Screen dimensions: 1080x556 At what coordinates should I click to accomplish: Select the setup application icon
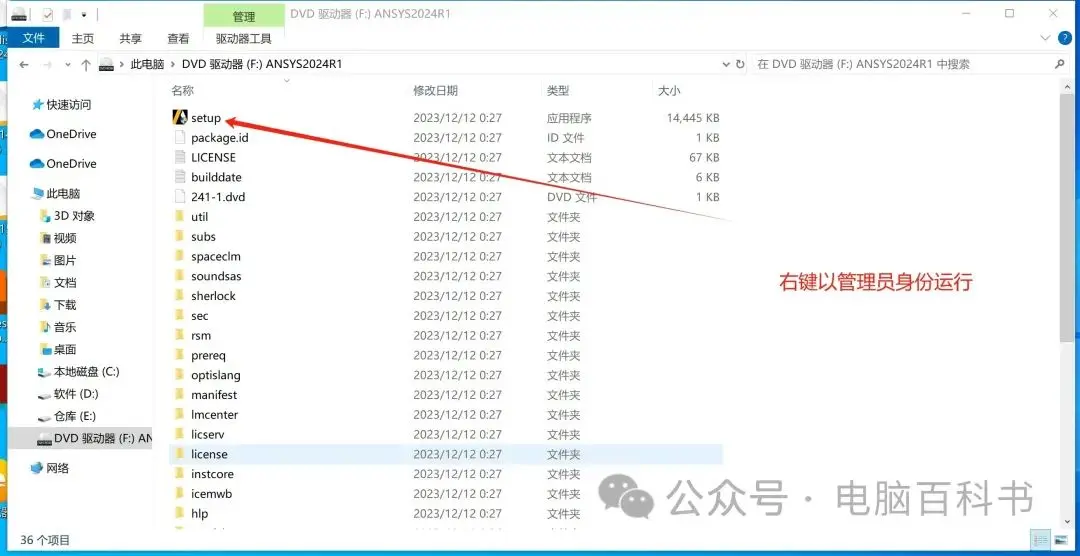[x=180, y=118]
